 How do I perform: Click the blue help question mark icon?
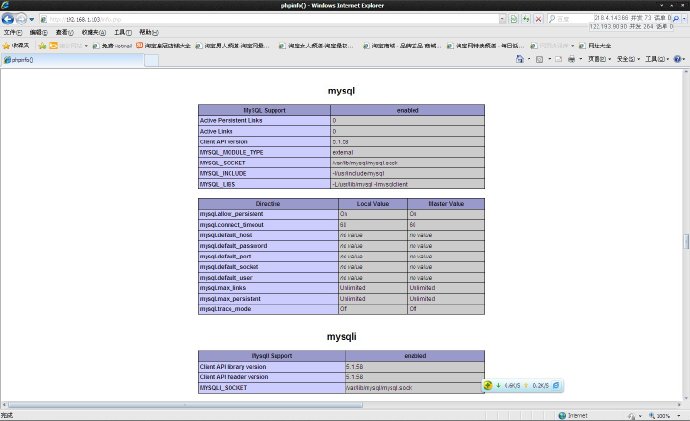coord(678,59)
